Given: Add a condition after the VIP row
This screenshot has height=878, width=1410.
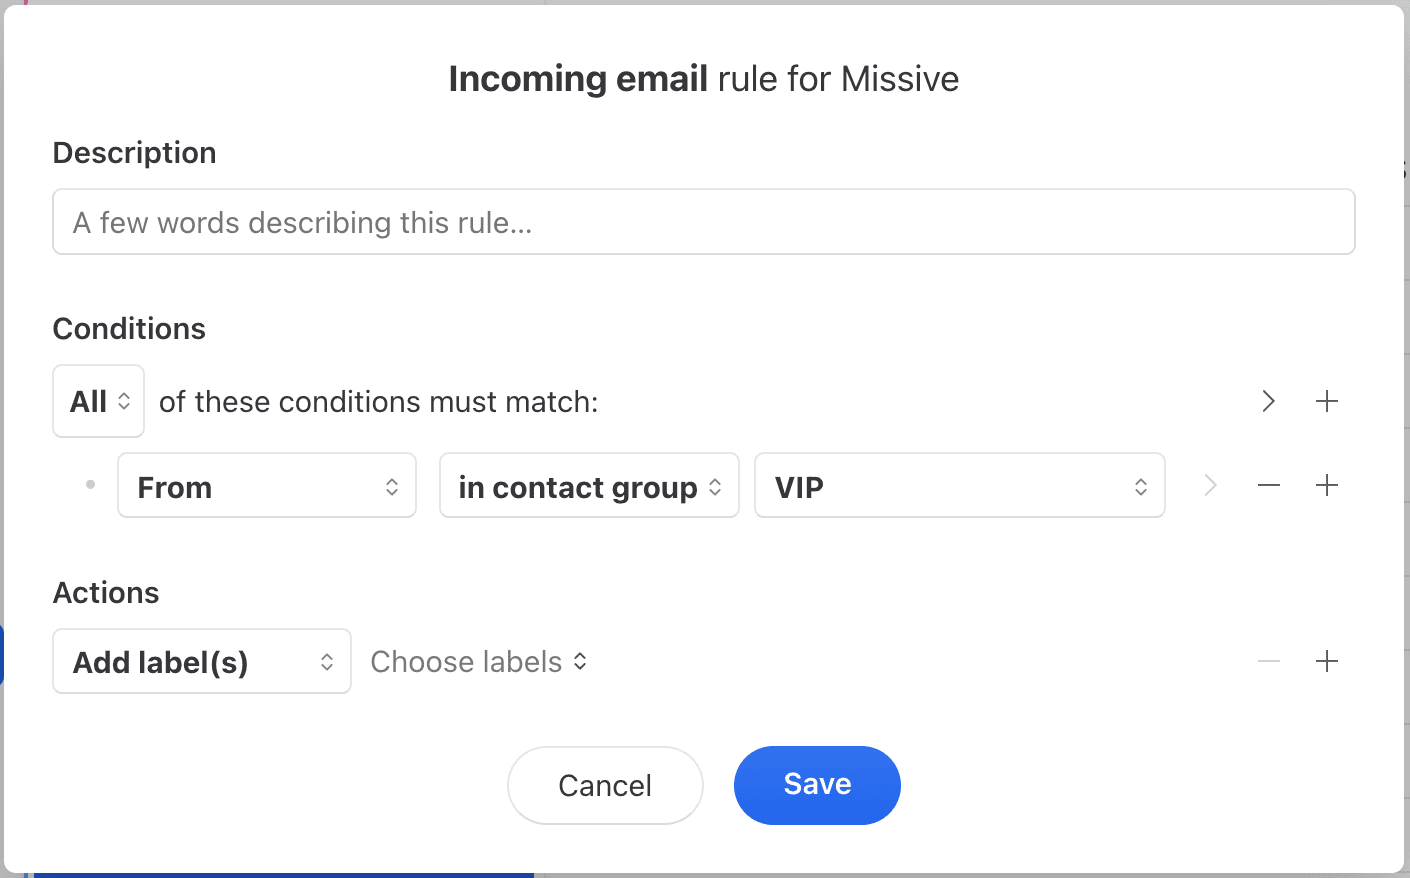Looking at the screenshot, I should (1327, 486).
